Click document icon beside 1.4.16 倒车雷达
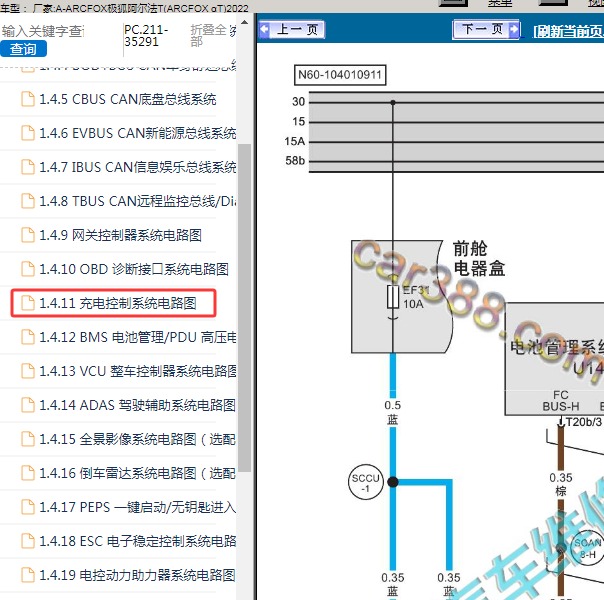The width and height of the screenshot is (604, 600). 28,473
